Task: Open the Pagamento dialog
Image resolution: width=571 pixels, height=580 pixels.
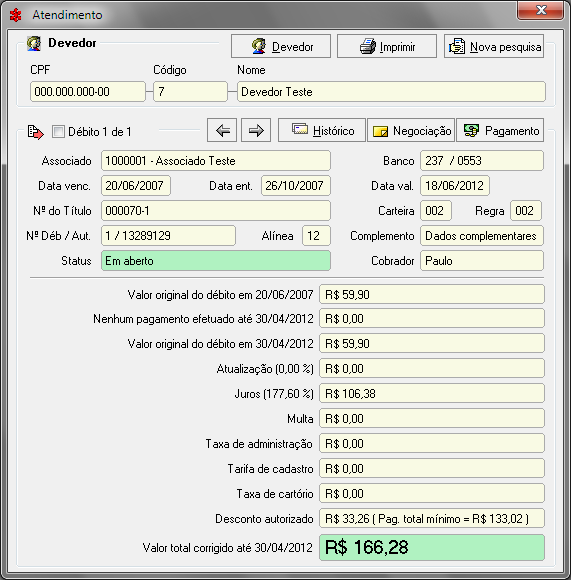Action: [500, 130]
